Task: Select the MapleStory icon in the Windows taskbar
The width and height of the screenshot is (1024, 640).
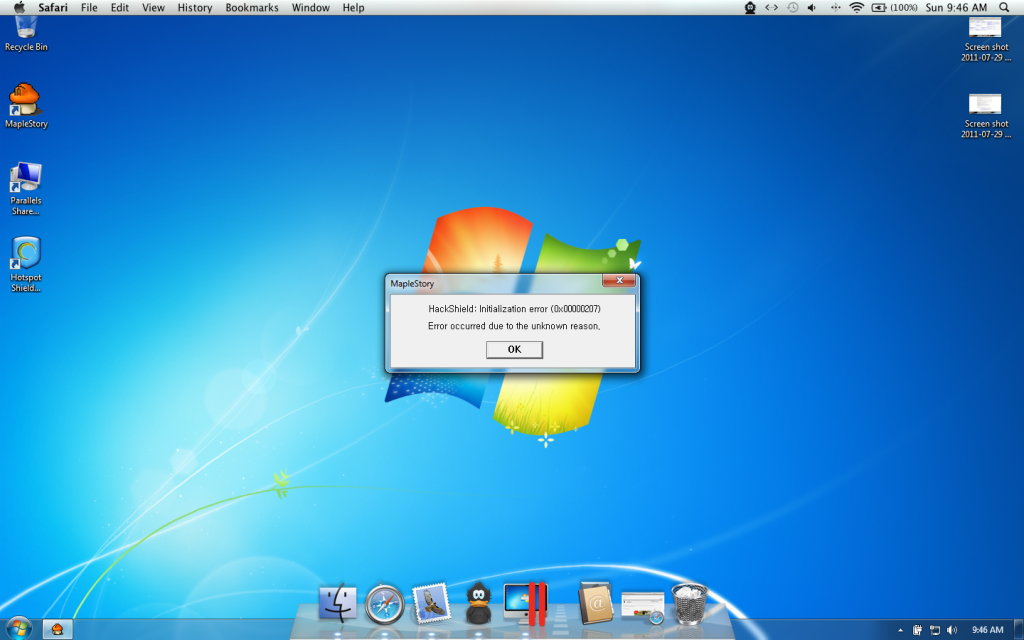Action: pos(58,630)
